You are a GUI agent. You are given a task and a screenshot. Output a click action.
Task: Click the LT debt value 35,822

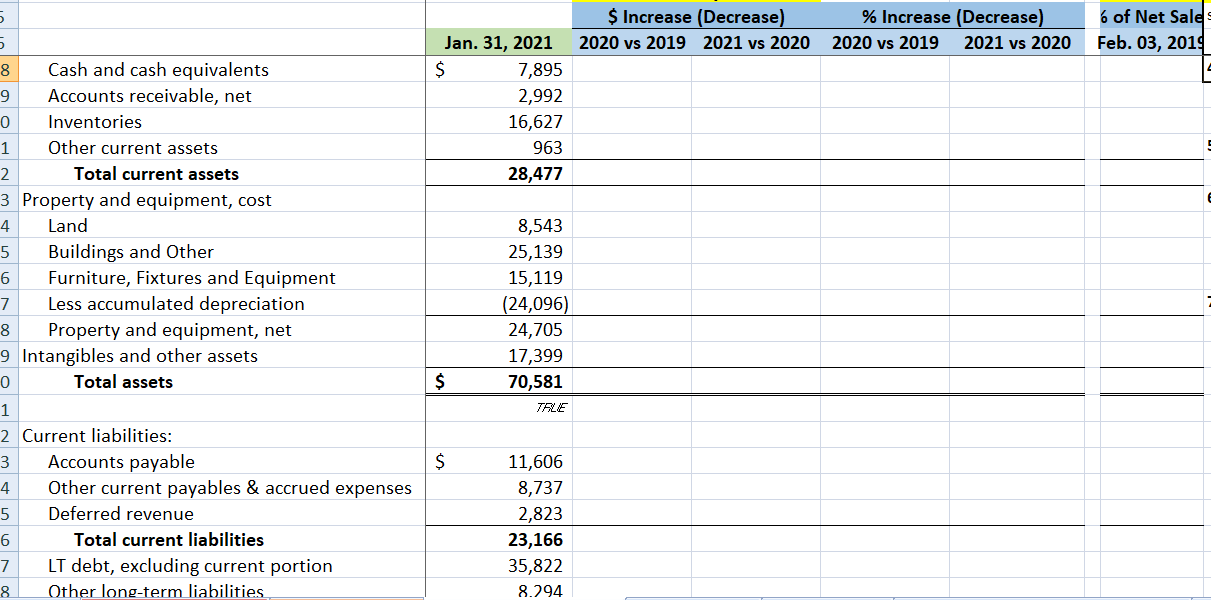click(x=499, y=565)
